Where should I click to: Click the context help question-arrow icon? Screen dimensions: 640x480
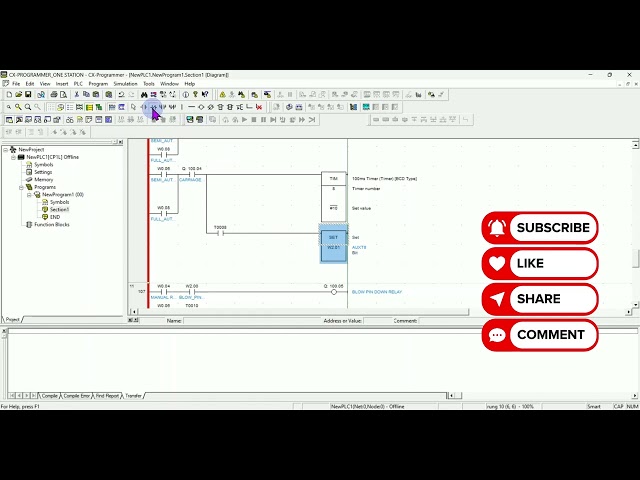[x=205, y=95]
